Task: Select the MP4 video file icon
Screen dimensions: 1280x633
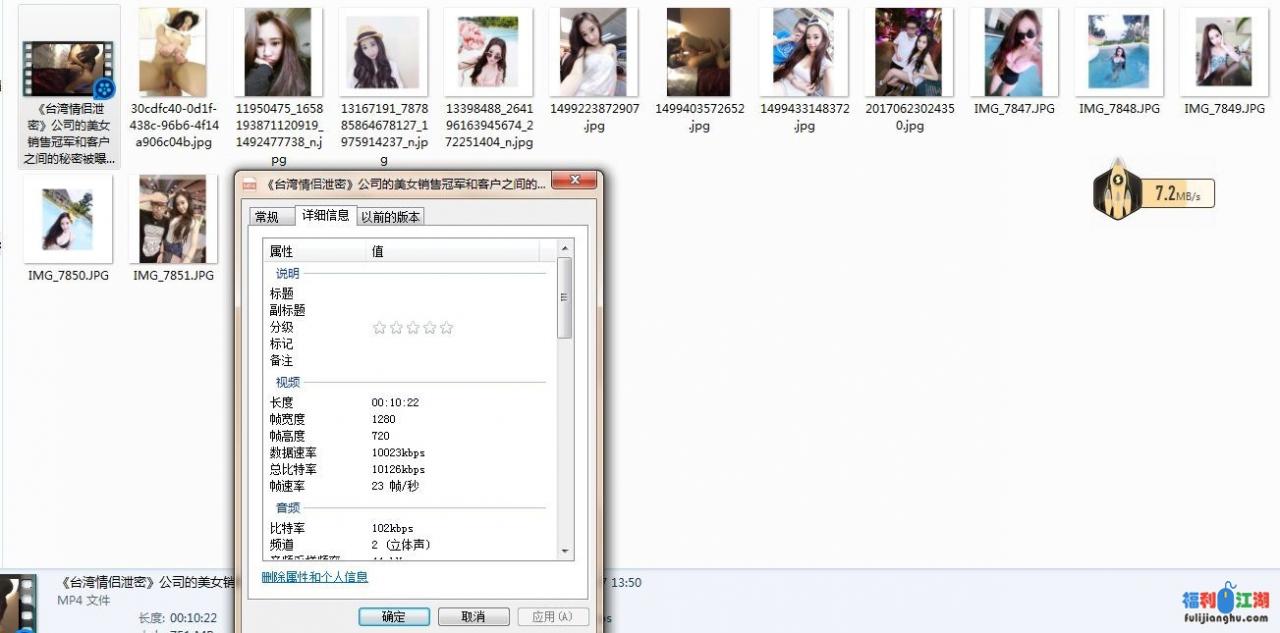Action: pyautogui.click(x=70, y=67)
